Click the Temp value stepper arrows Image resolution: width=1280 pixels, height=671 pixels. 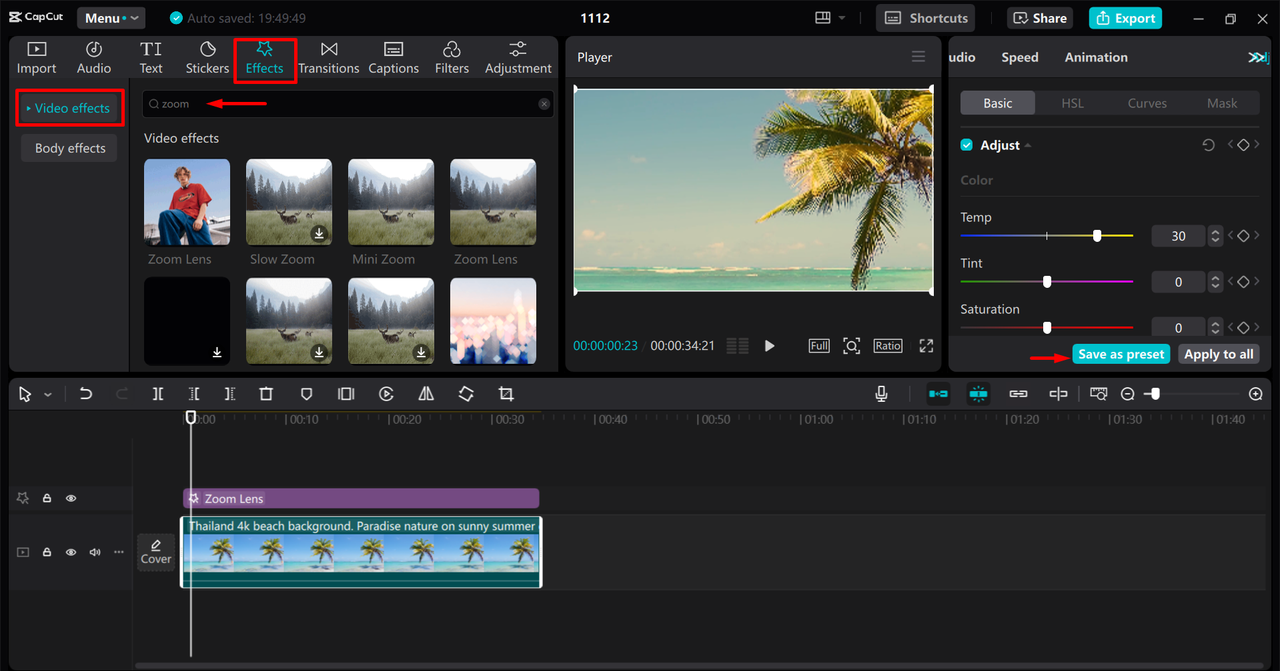point(1215,236)
